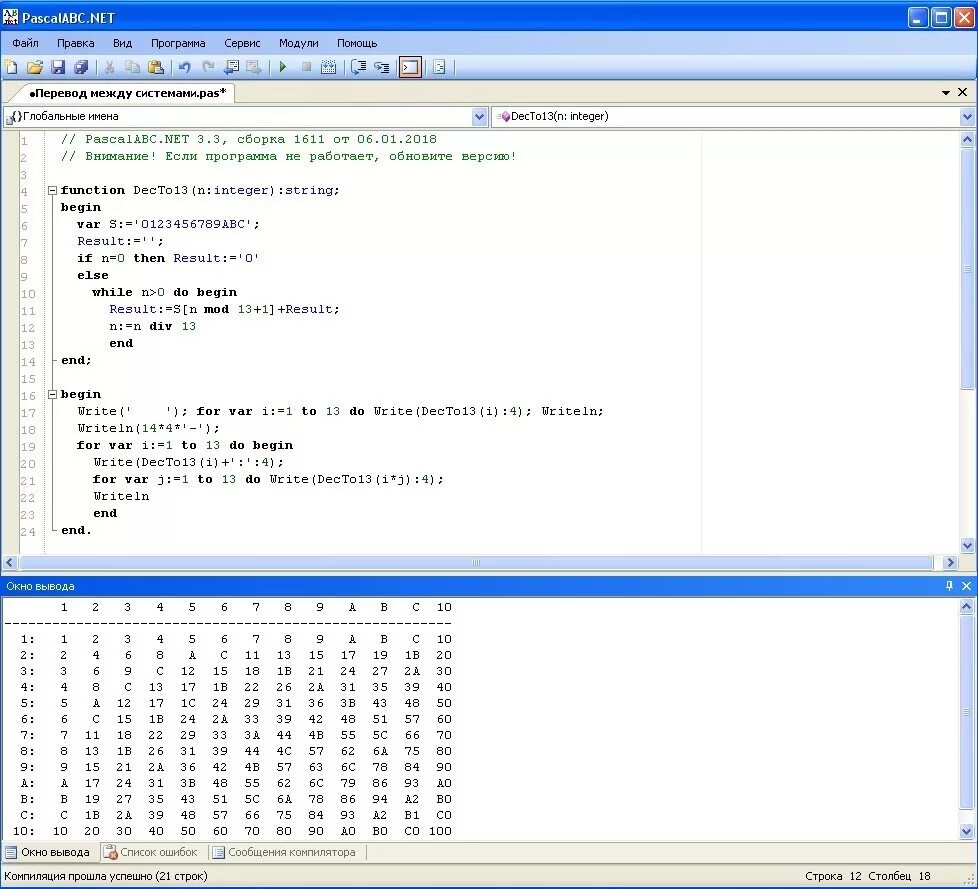Open a file using the folder icon
The height and width of the screenshot is (889, 978).
[x=35, y=67]
